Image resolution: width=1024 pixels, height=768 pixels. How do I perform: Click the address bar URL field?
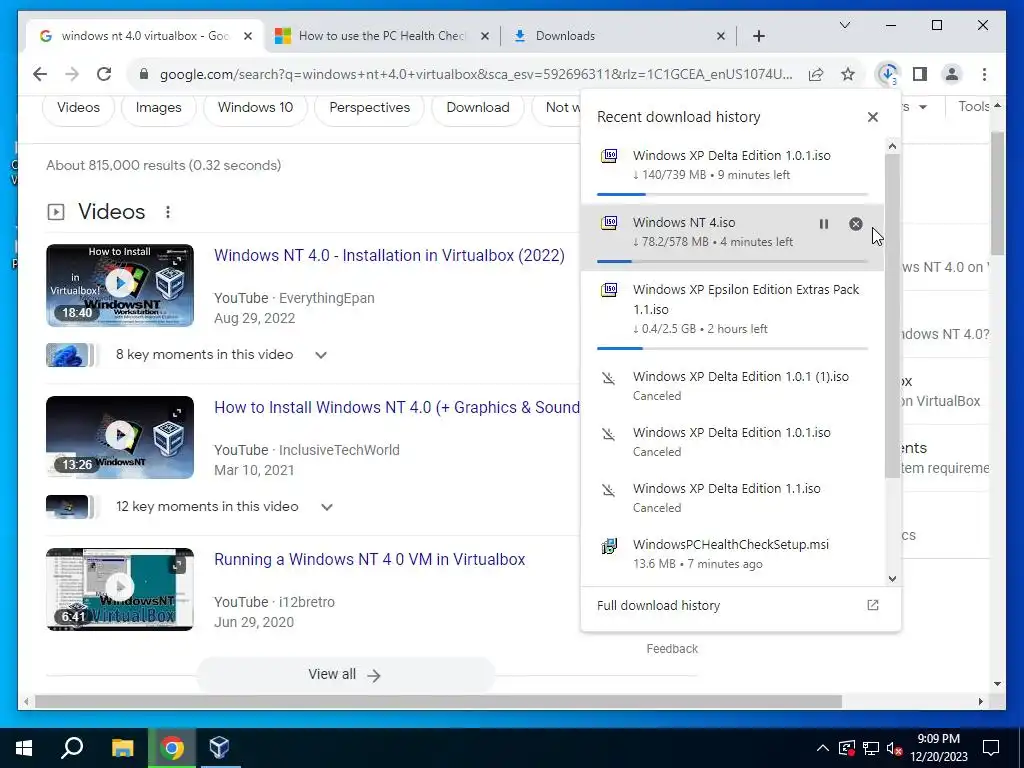click(475, 74)
